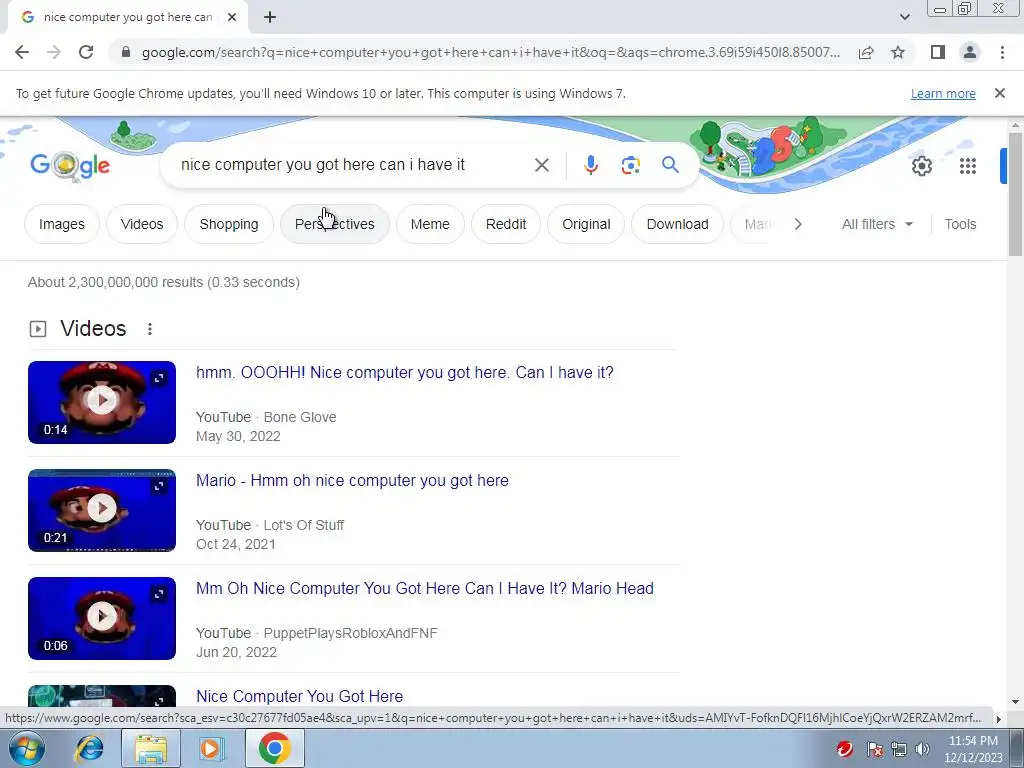The image size is (1024, 768).
Task: Open 'Mario - Hmm oh nice computer' result
Action: pos(352,480)
